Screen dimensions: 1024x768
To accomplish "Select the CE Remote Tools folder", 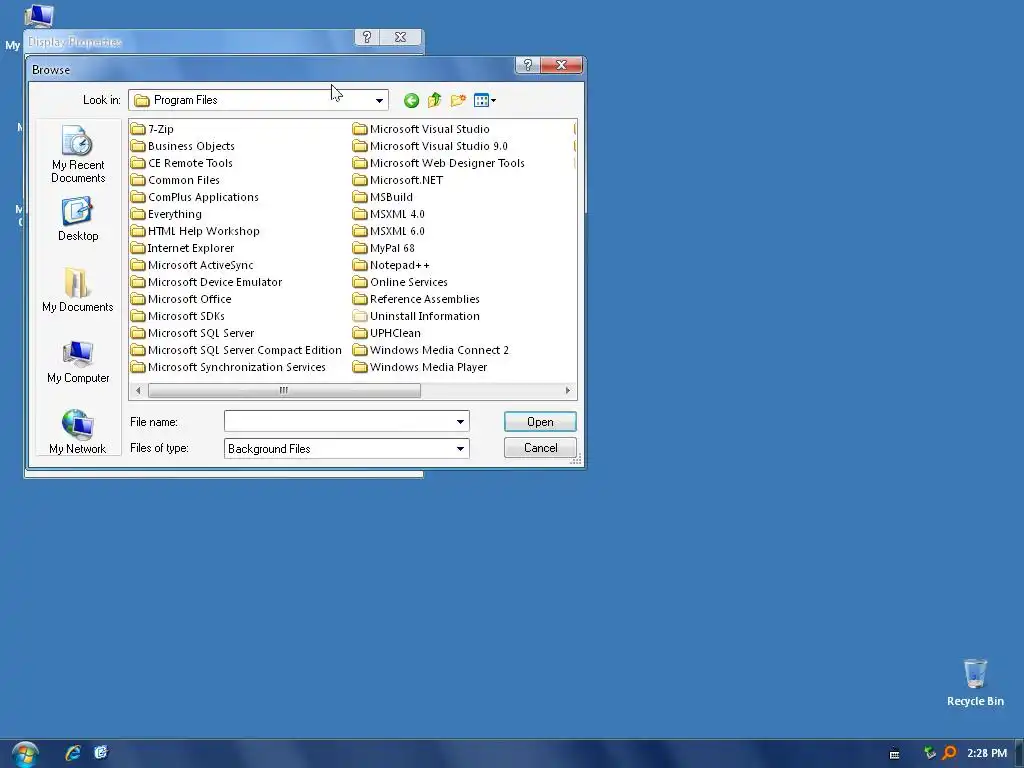I will [x=182, y=163].
